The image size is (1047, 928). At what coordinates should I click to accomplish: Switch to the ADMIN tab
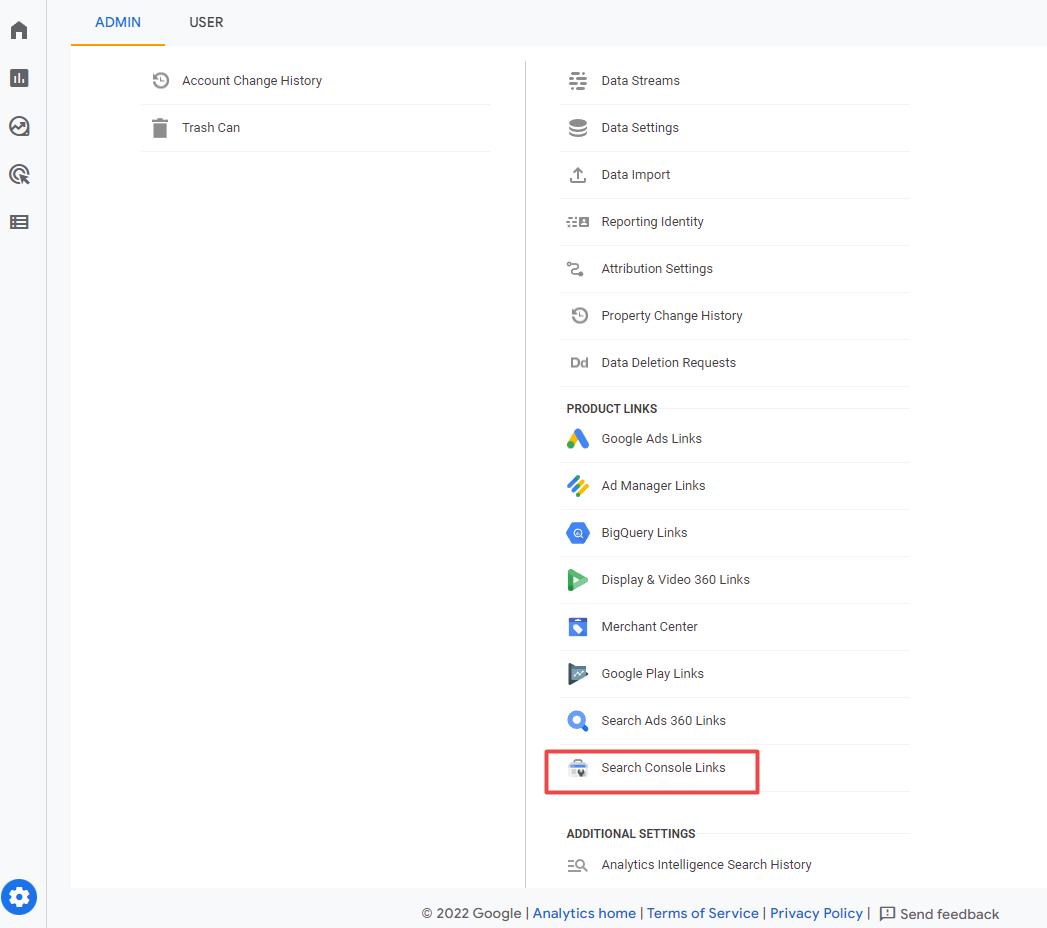118,23
